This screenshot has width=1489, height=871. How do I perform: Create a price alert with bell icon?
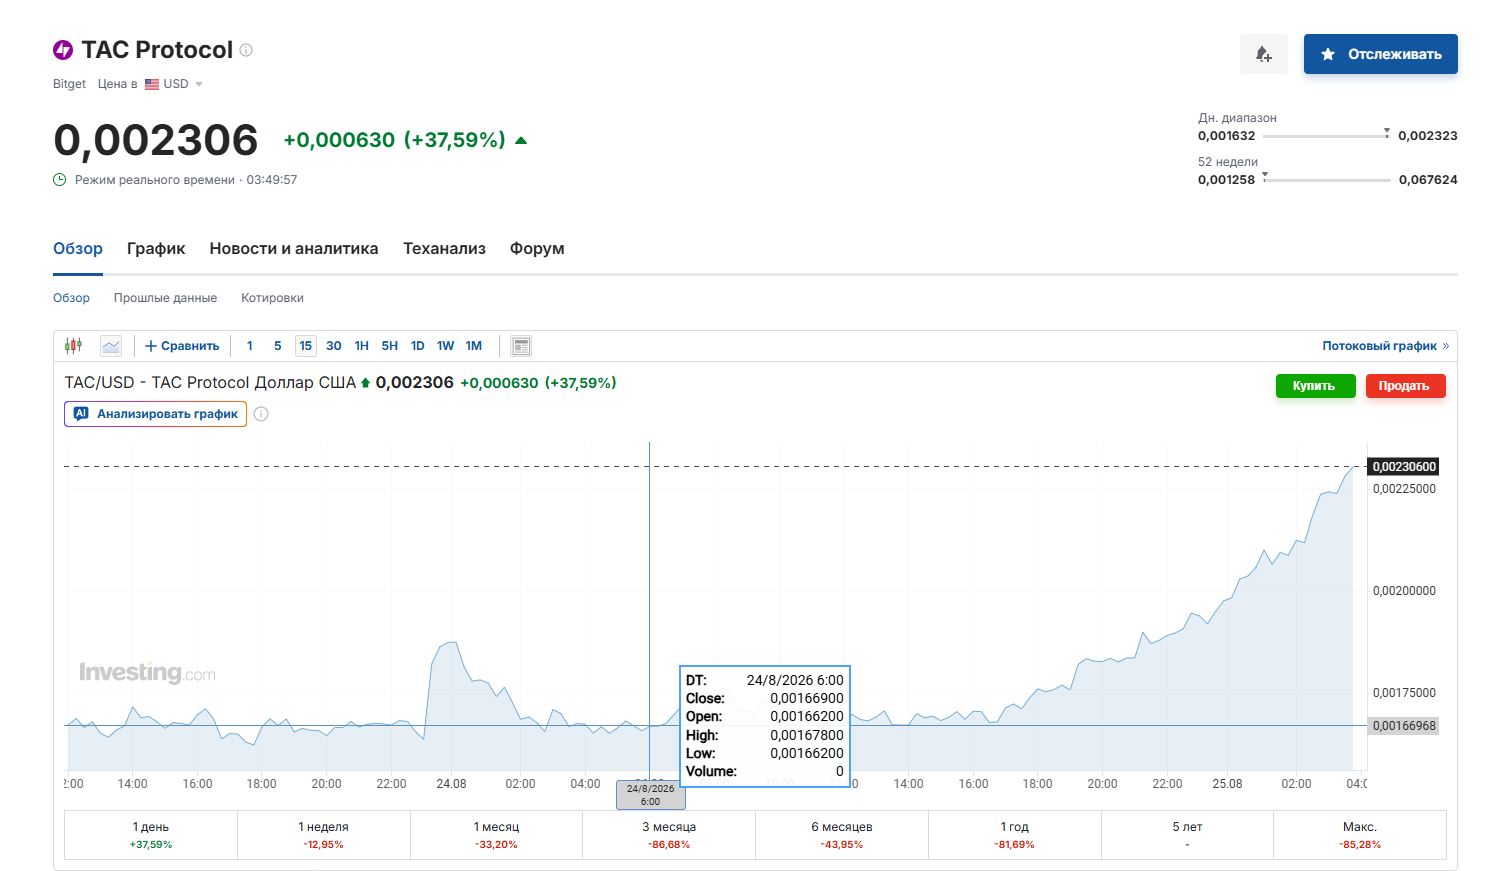(1264, 54)
